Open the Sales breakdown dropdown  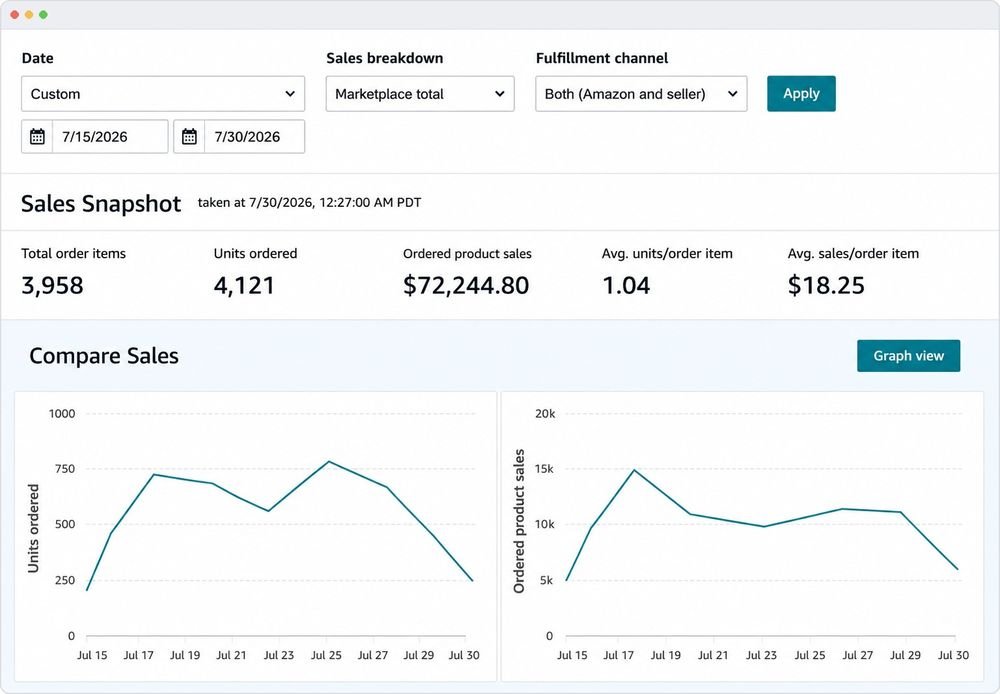click(420, 94)
